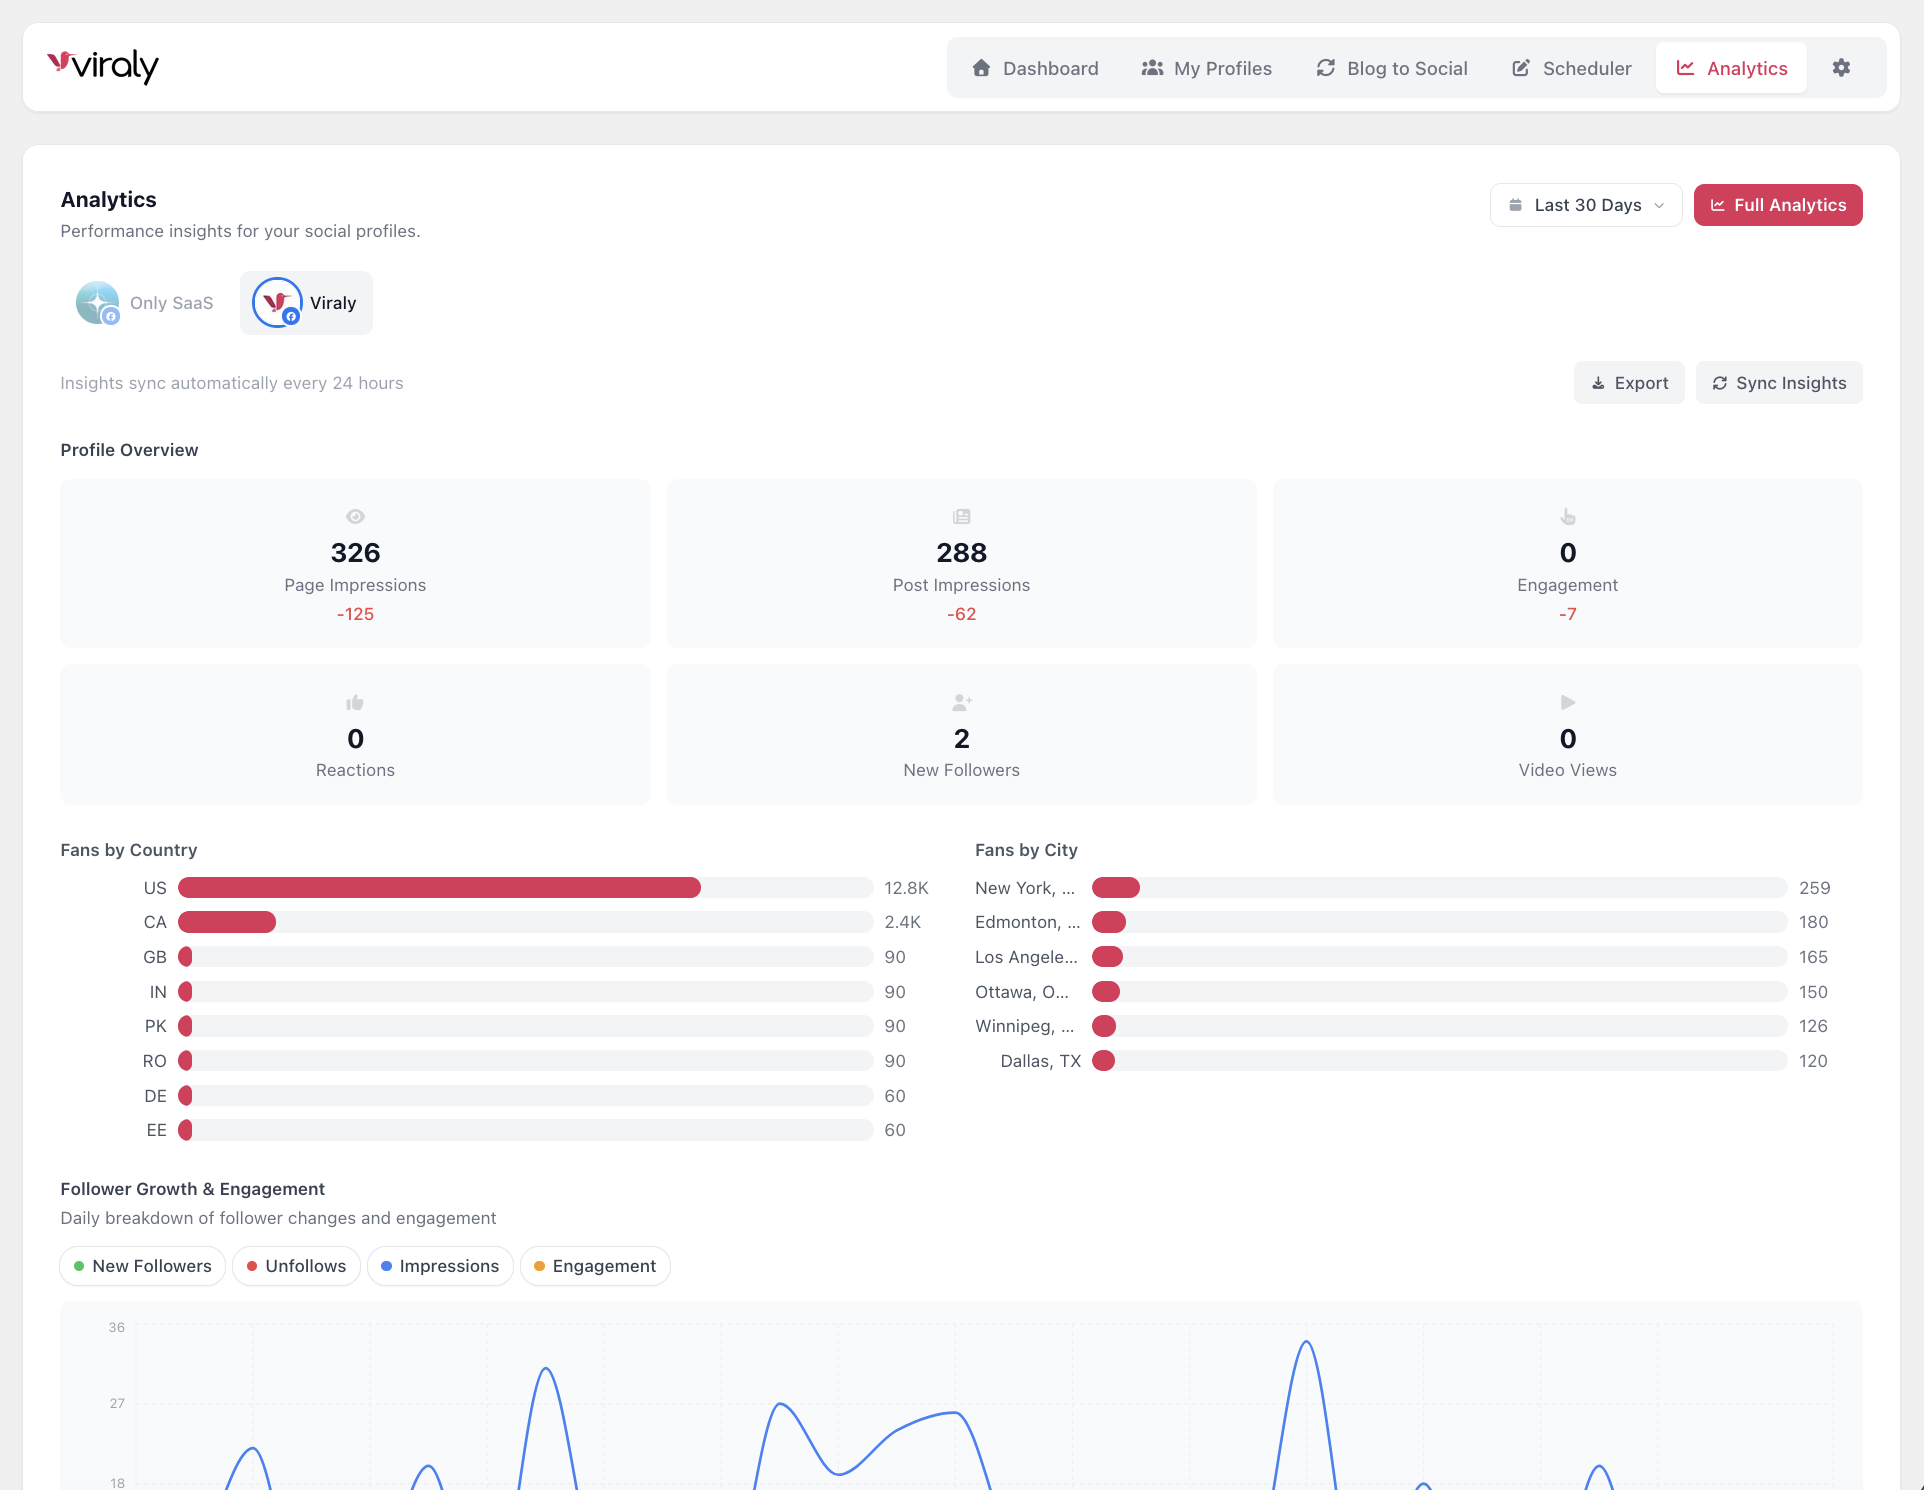This screenshot has height=1490, width=1924.
Task: Click the pencil icon next to Scheduler
Action: coord(1519,67)
